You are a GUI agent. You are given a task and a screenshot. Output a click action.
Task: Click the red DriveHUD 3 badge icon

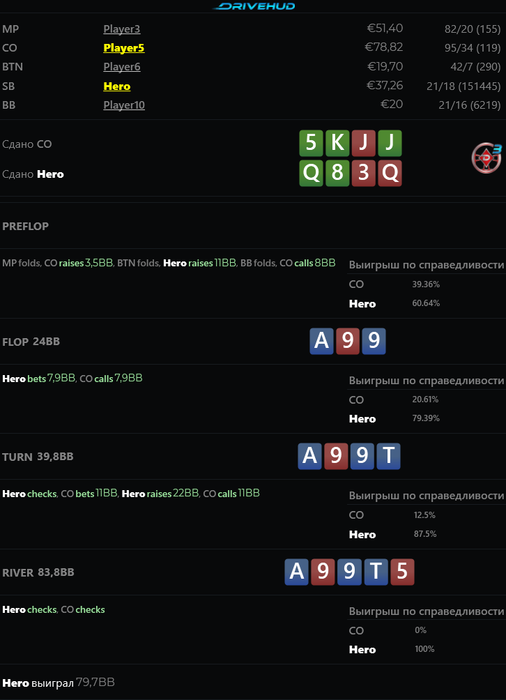486,158
